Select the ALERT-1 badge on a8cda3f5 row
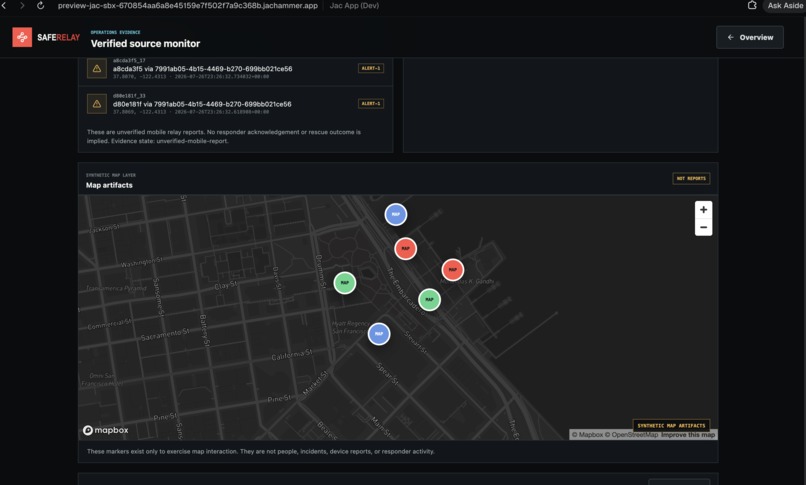This screenshot has width=806, height=485. [x=371, y=68]
